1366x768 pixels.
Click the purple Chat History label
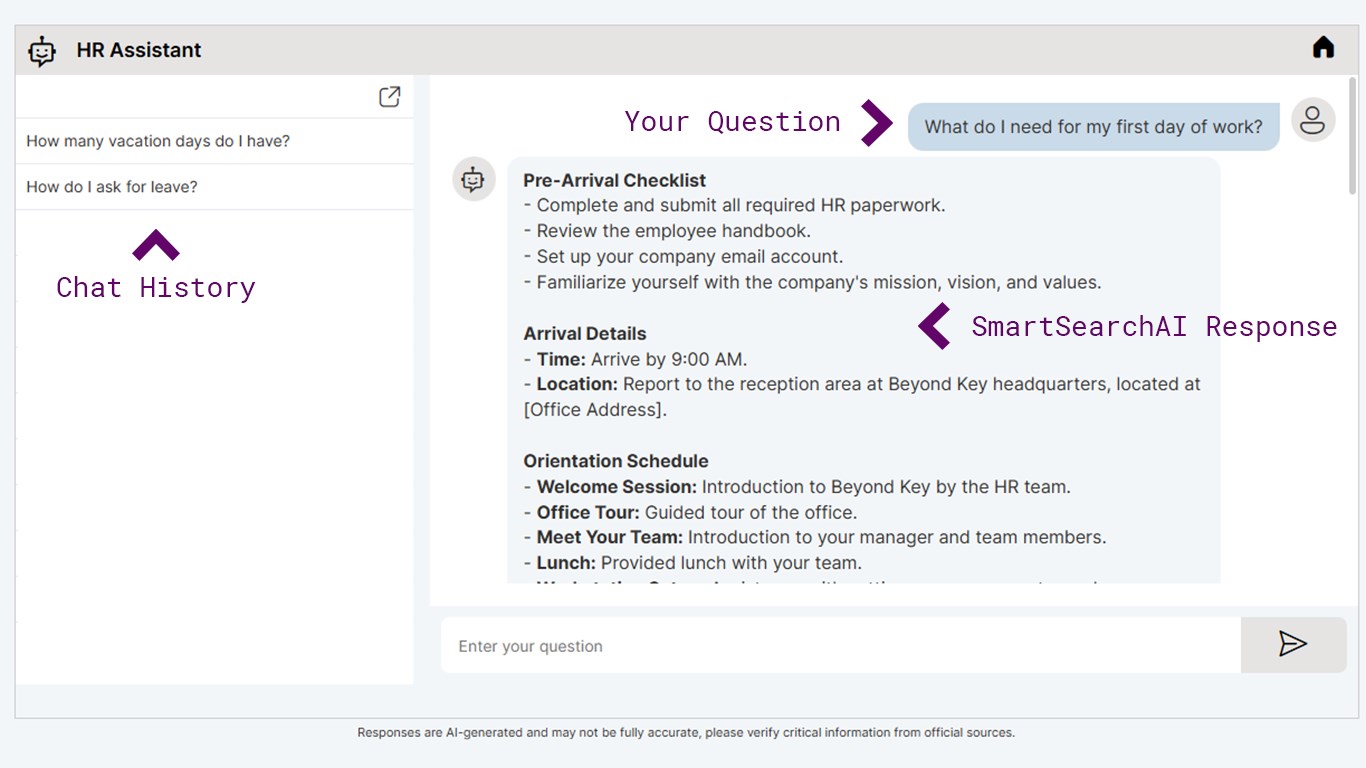pos(156,288)
